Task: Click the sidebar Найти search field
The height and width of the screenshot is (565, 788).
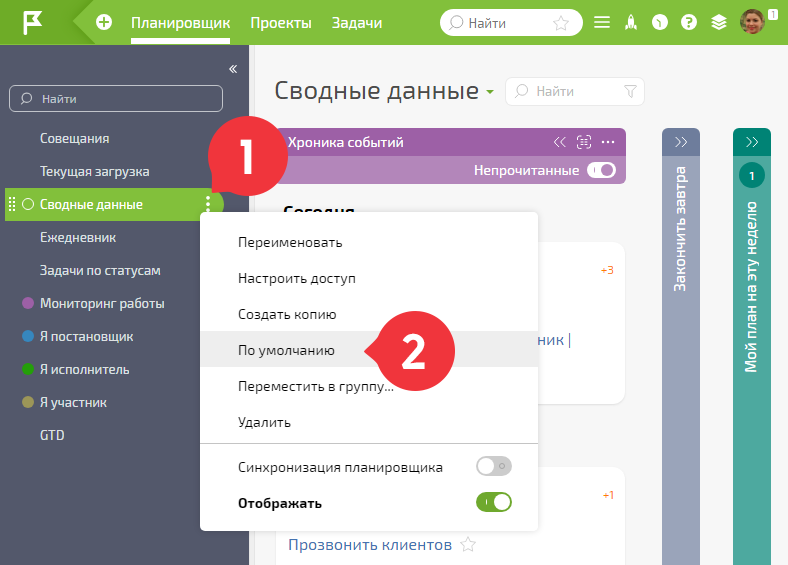Action: pyautogui.click(x=116, y=99)
